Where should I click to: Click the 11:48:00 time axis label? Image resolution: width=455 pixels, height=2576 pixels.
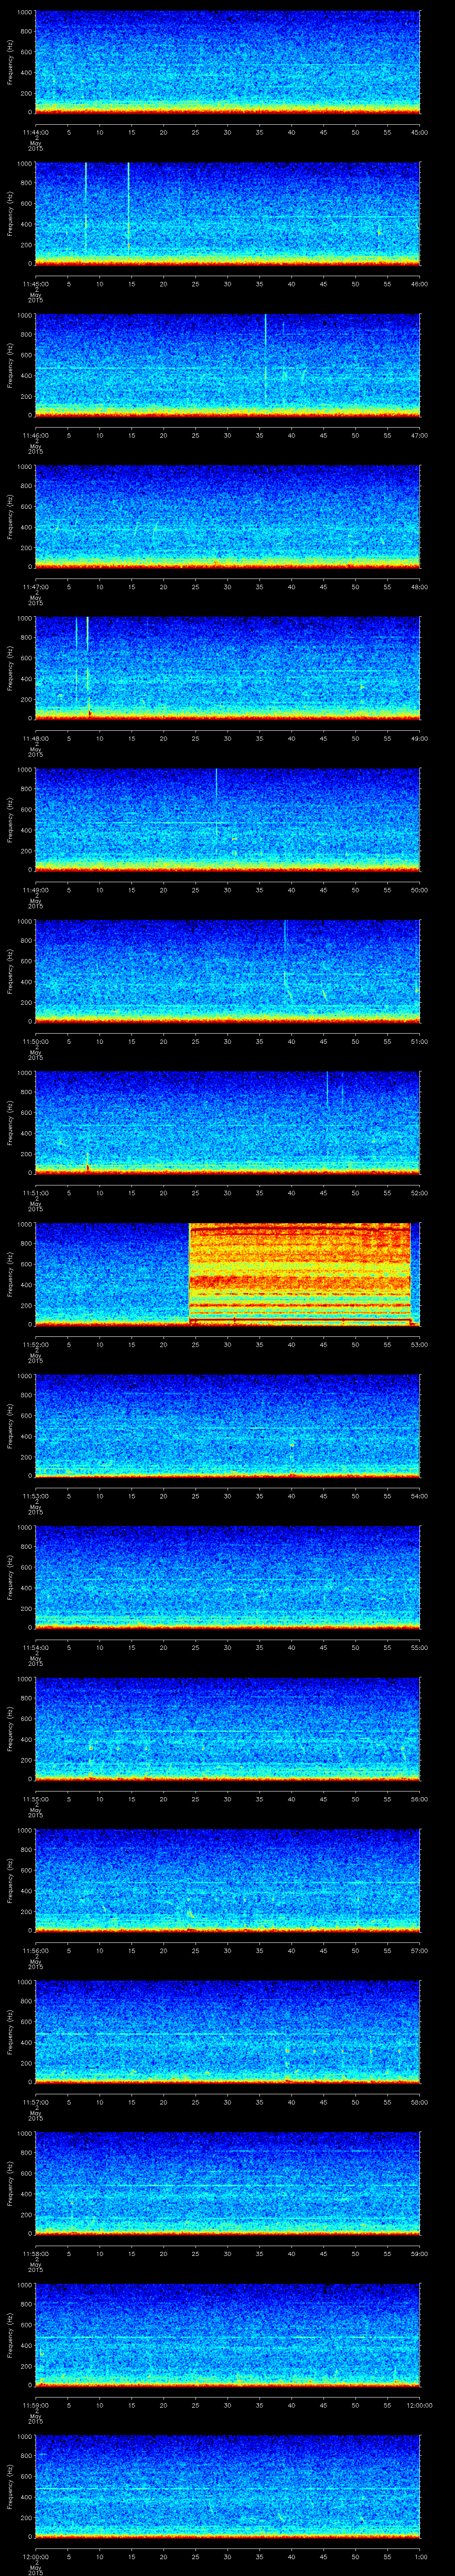coord(35,738)
